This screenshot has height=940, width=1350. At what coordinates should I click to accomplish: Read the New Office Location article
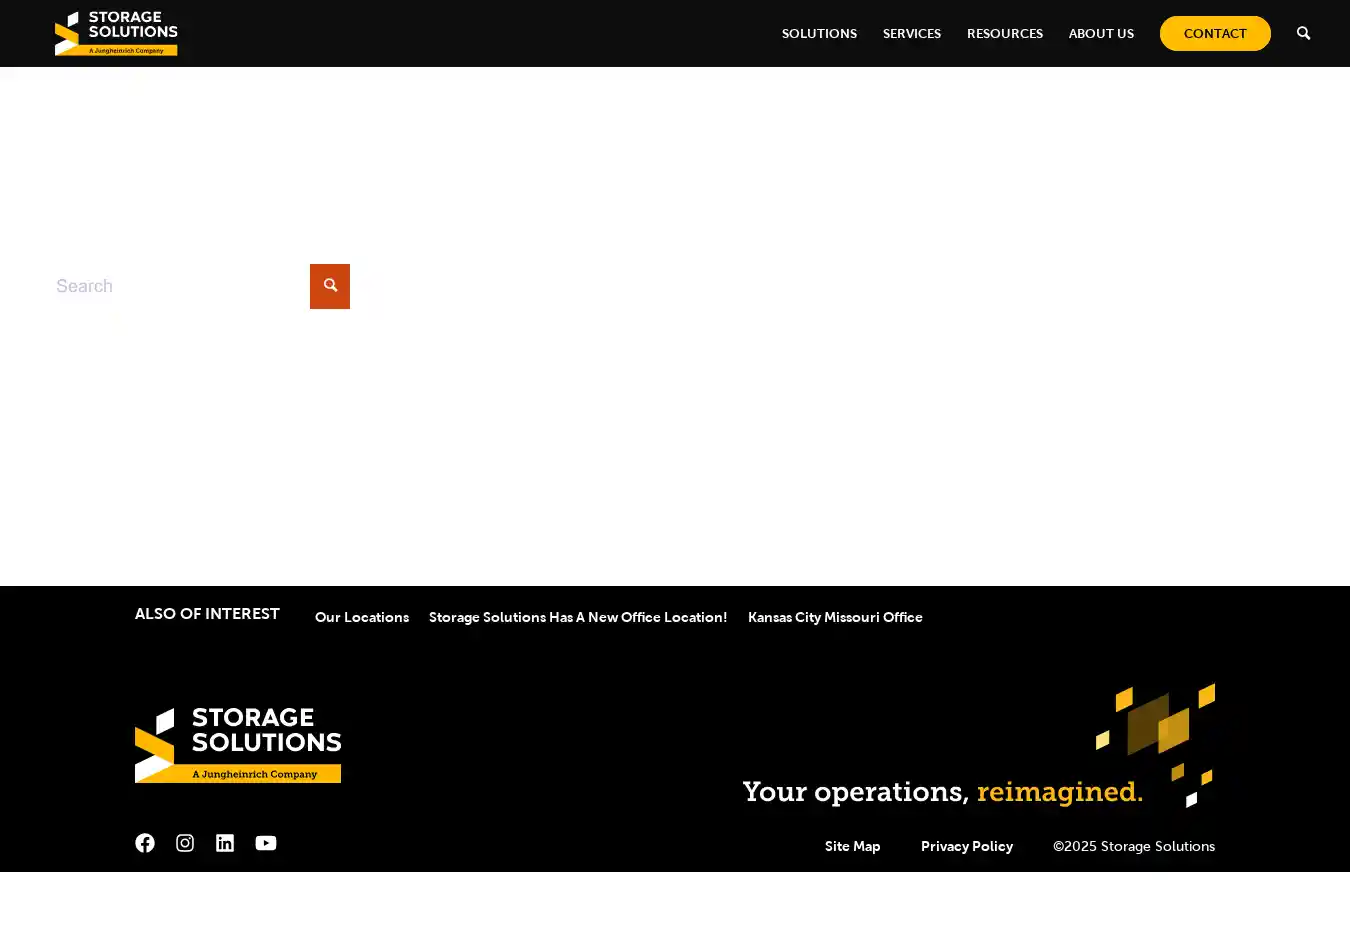578,617
